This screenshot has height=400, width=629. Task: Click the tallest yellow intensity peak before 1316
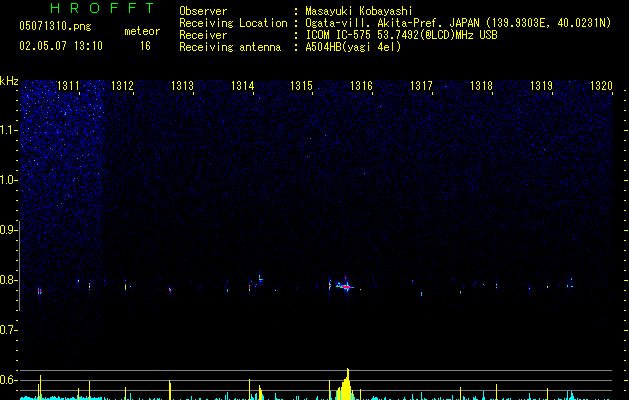click(347, 383)
